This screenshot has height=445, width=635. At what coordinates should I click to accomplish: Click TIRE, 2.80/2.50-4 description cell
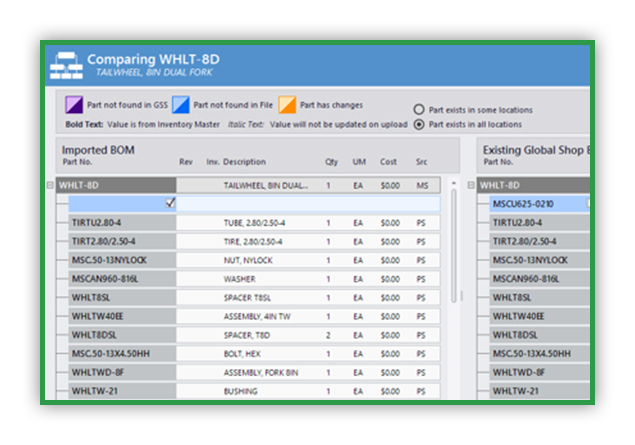(x=253, y=242)
